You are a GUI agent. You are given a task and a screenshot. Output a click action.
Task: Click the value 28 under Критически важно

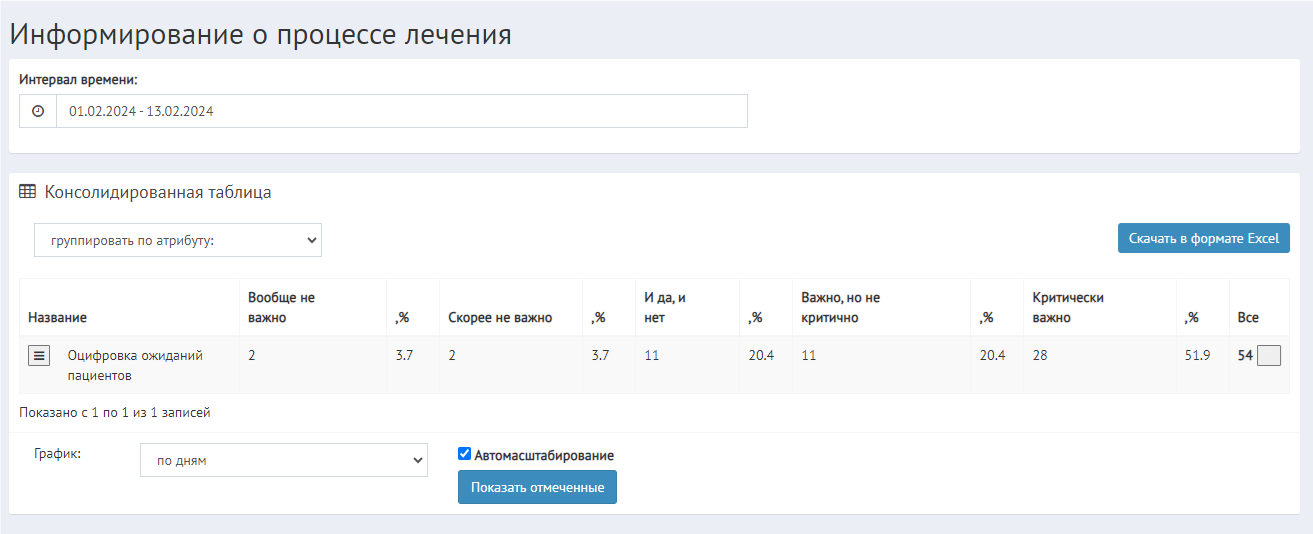tap(1040, 355)
